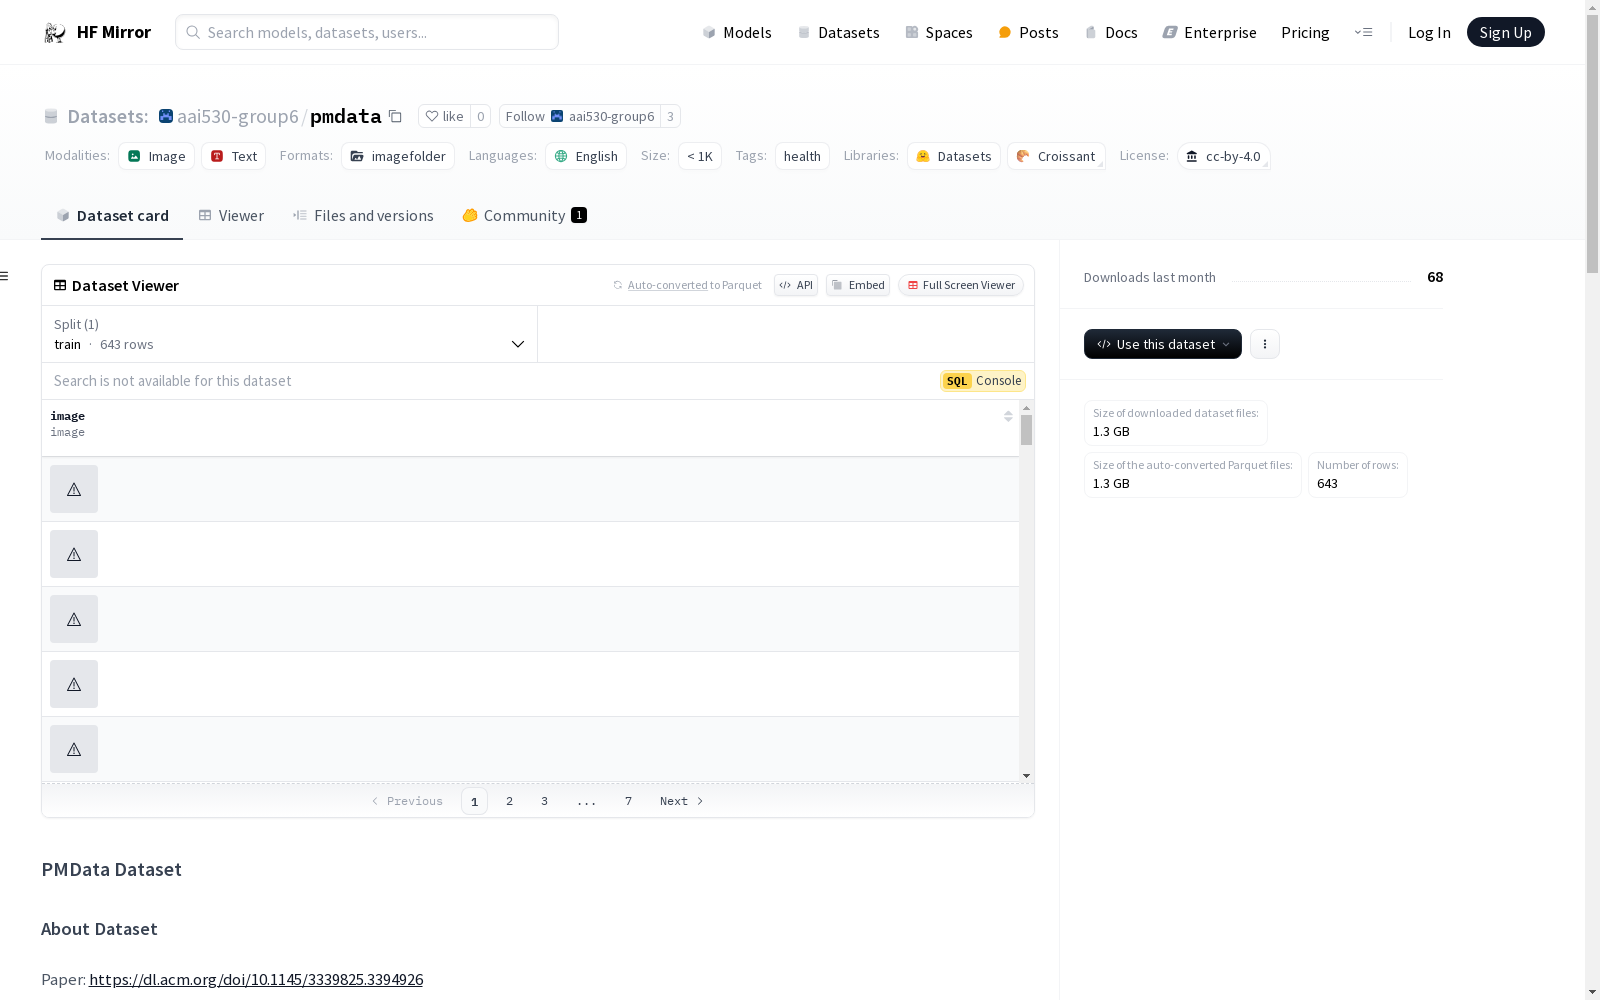The image size is (1600, 1000).
Task: Open the more options kebab button
Action: (x=1265, y=344)
